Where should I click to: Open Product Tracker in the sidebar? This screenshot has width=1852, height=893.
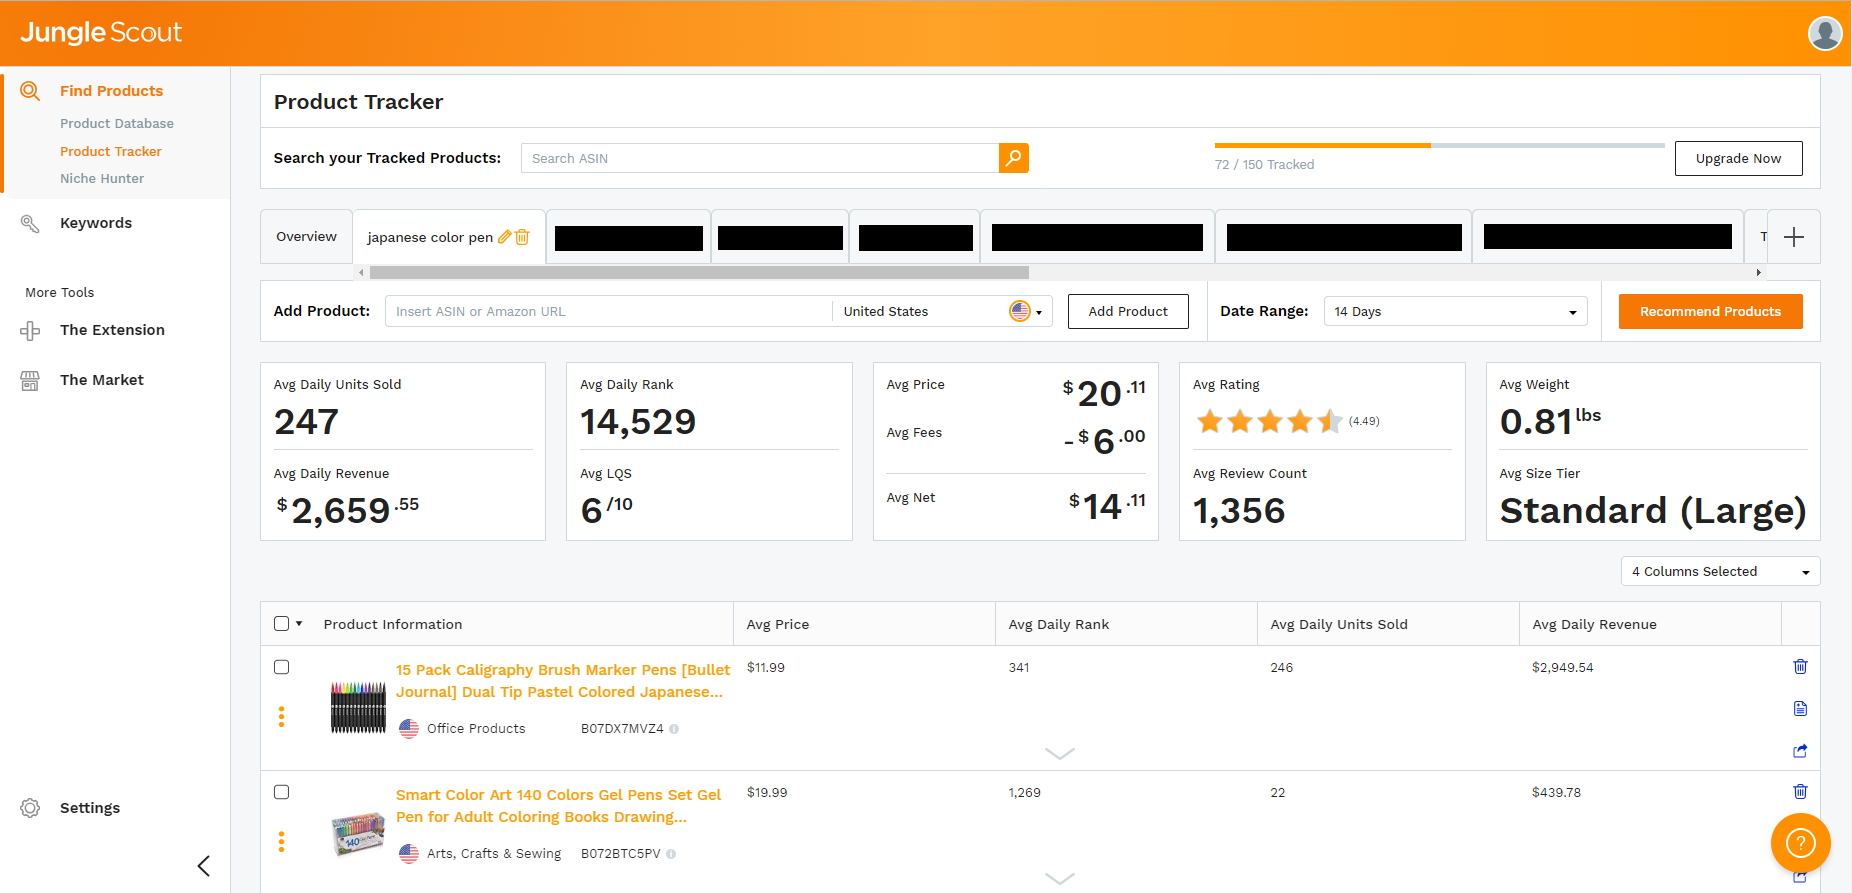[110, 152]
